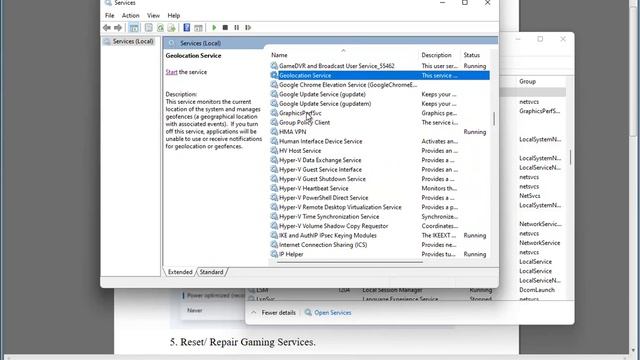The width and height of the screenshot is (640, 360).
Task: Toggle the Show/Hide Action Pane icon
Action: [x=198, y=28]
